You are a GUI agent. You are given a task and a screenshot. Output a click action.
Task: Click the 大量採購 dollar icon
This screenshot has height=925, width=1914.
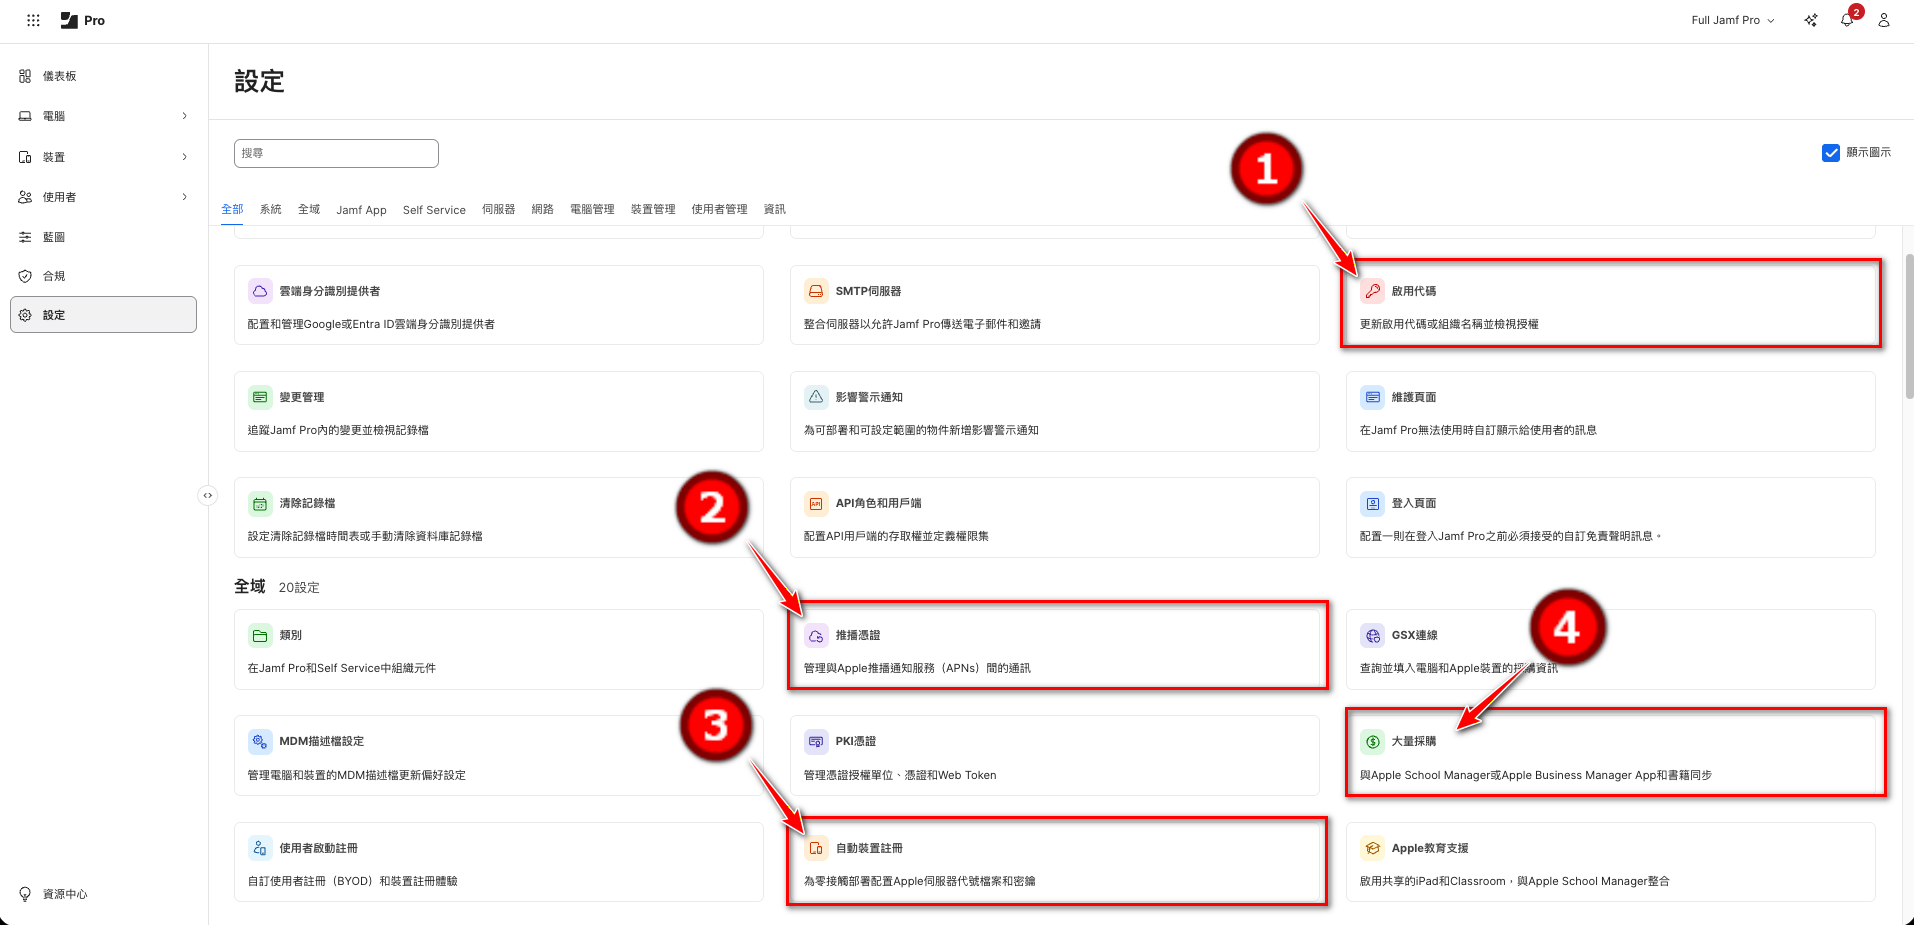tap(1373, 741)
